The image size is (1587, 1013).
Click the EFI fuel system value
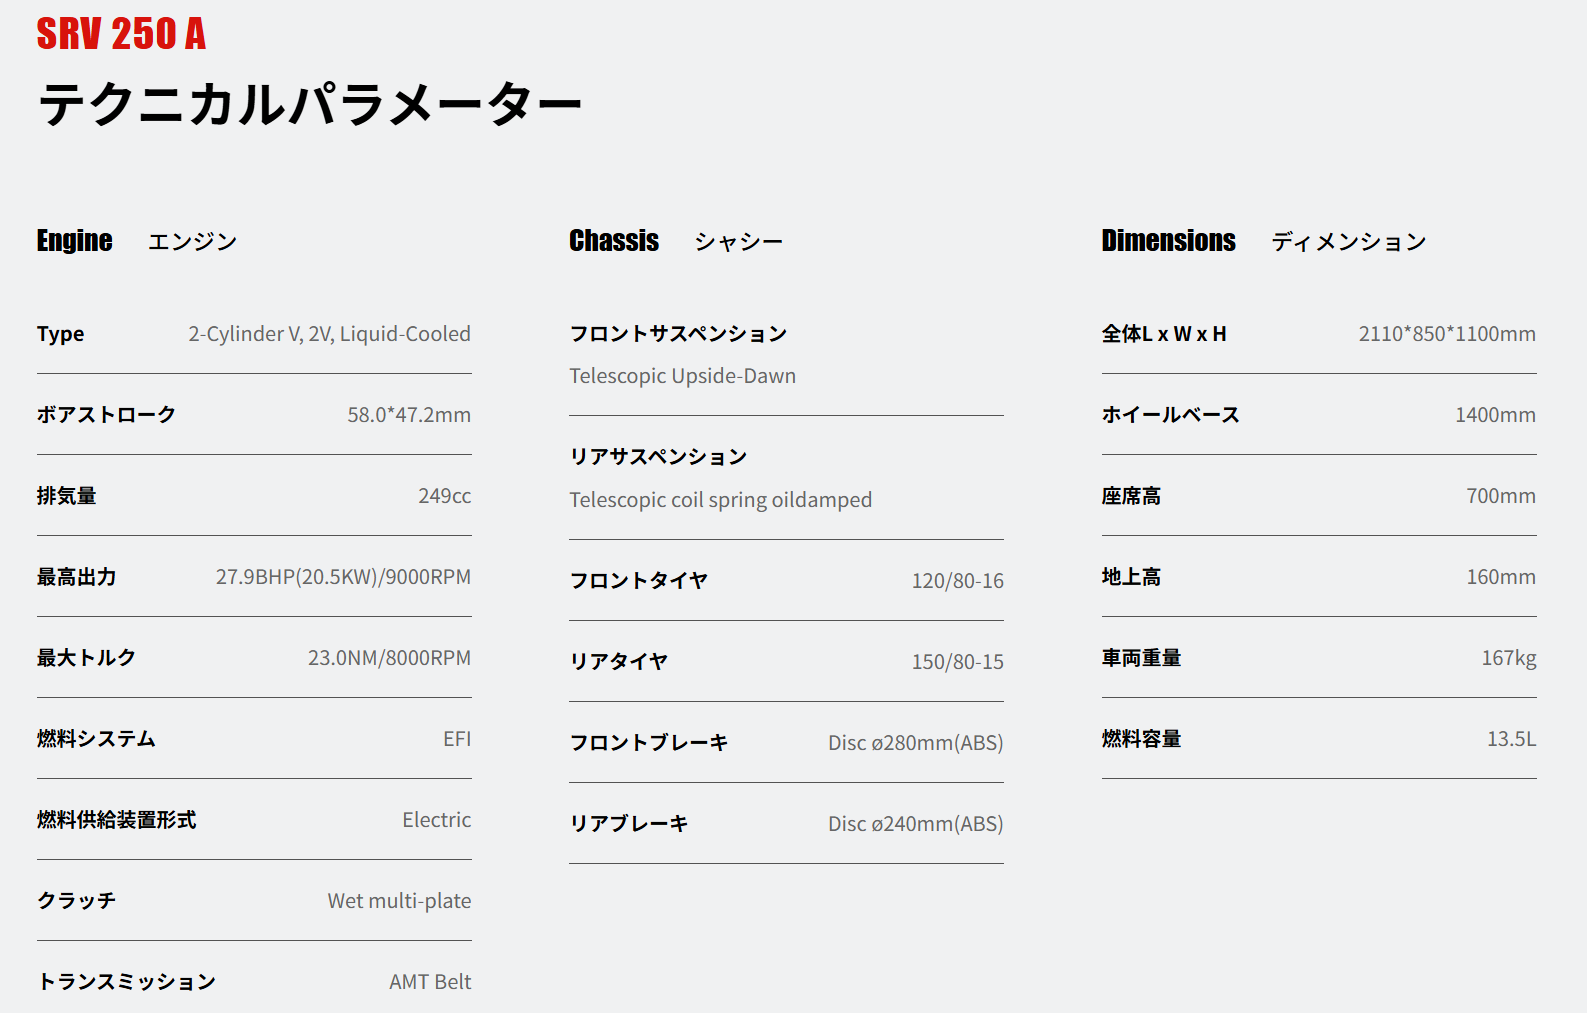(x=457, y=739)
